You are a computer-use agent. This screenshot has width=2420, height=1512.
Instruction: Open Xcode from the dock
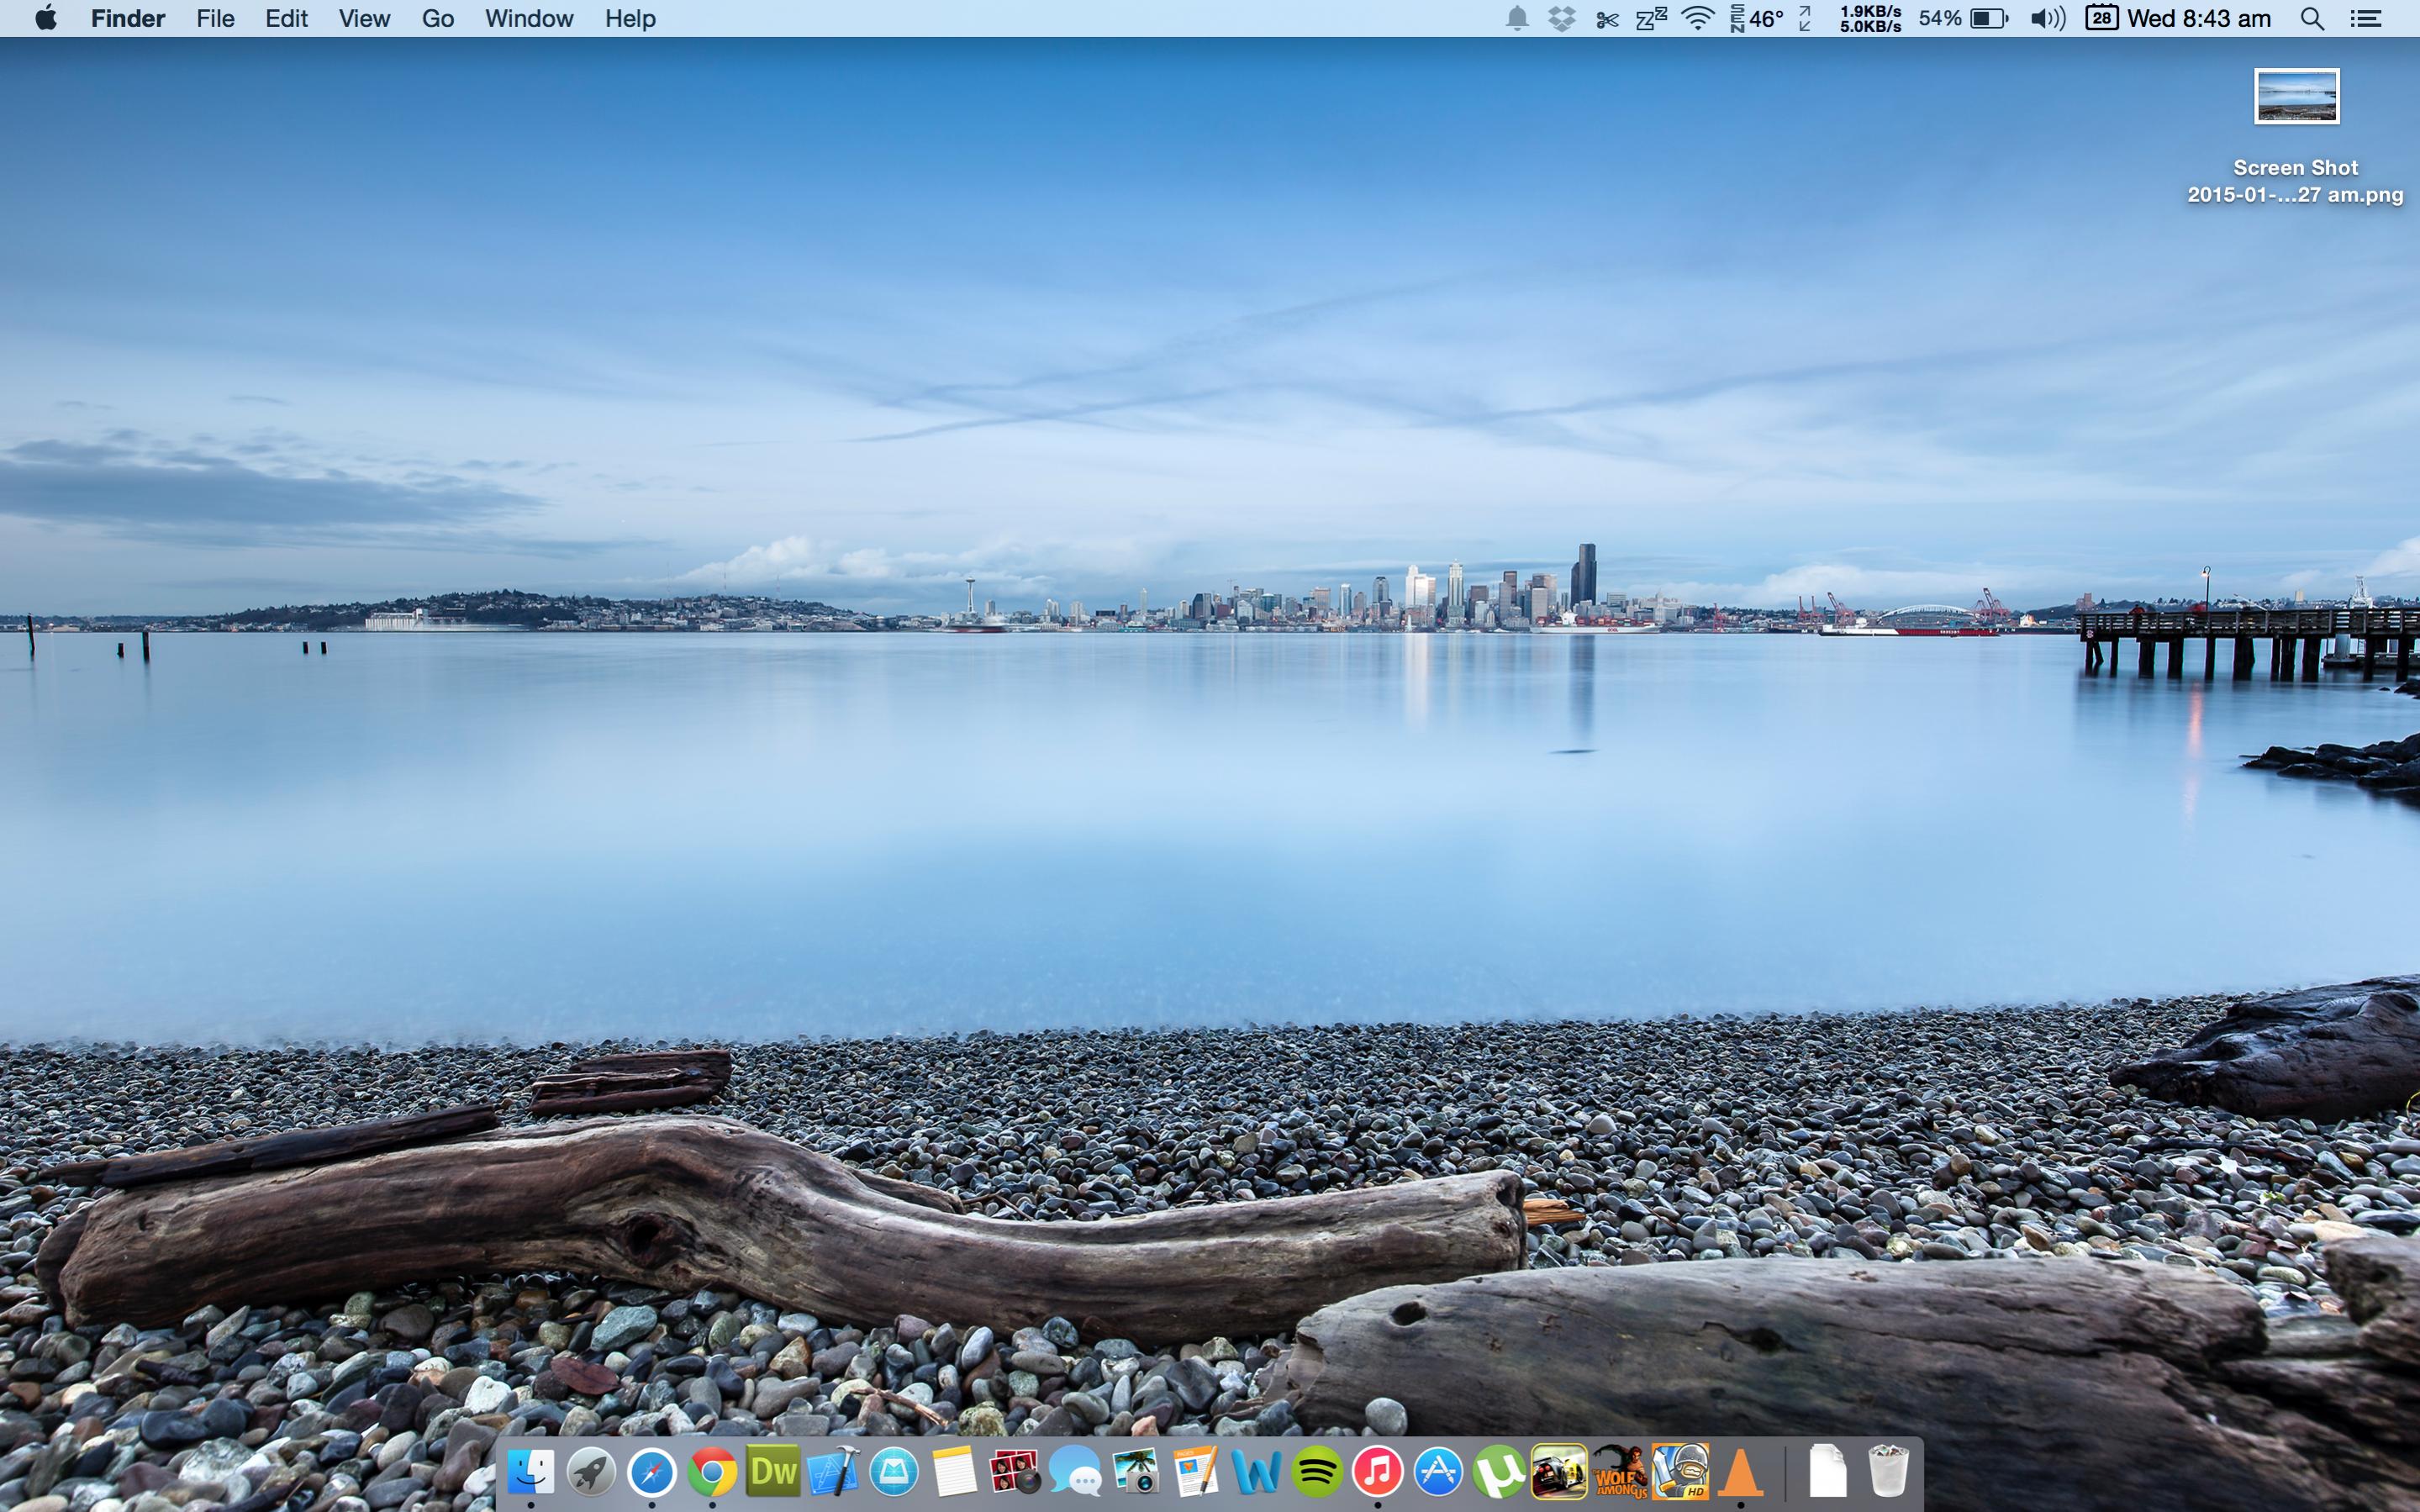point(833,1471)
